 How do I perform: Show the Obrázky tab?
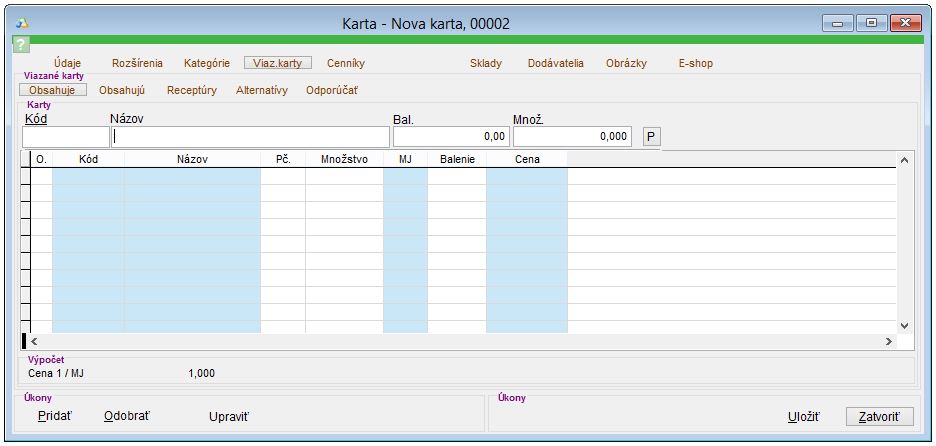click(626, 63)
